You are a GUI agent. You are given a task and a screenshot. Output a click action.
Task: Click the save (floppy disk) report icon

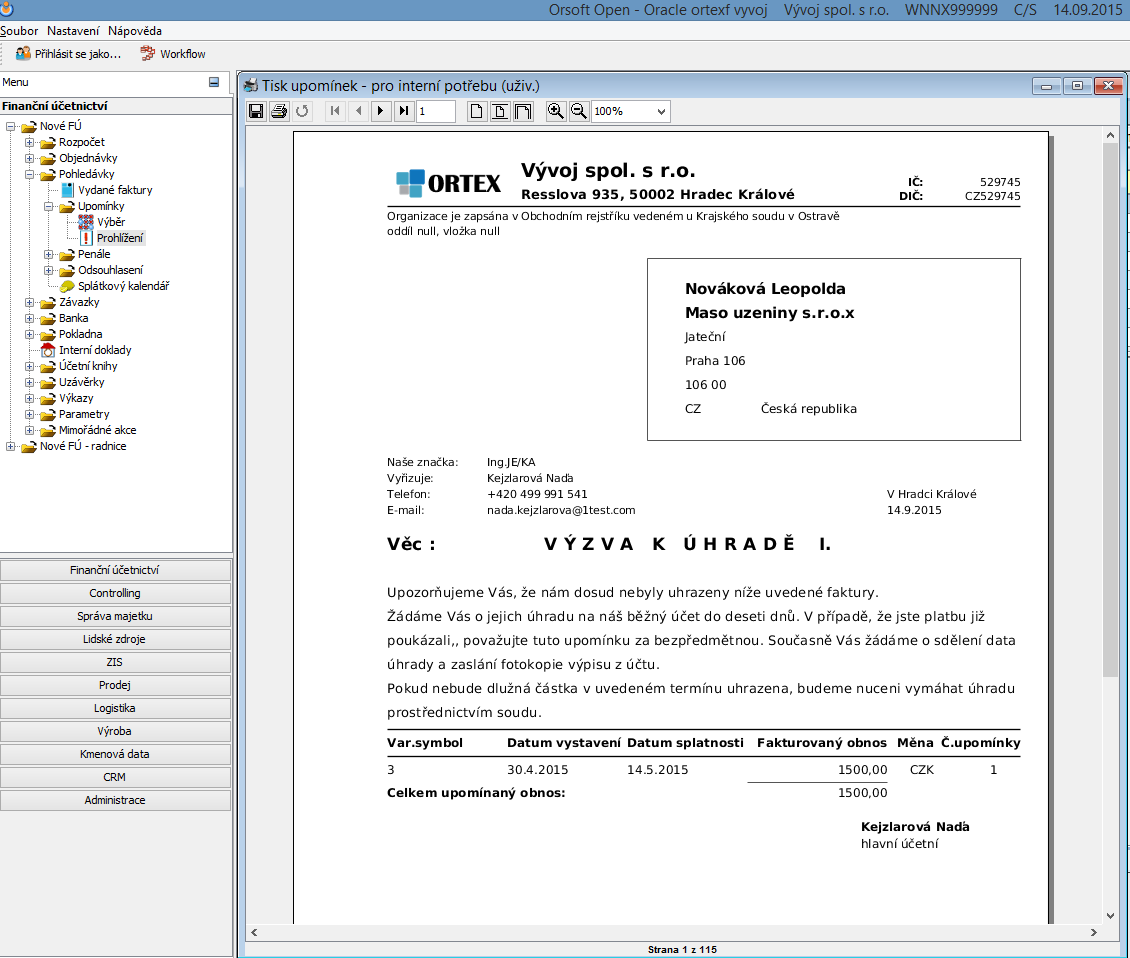pyautogui.click(x=256, y=111)
